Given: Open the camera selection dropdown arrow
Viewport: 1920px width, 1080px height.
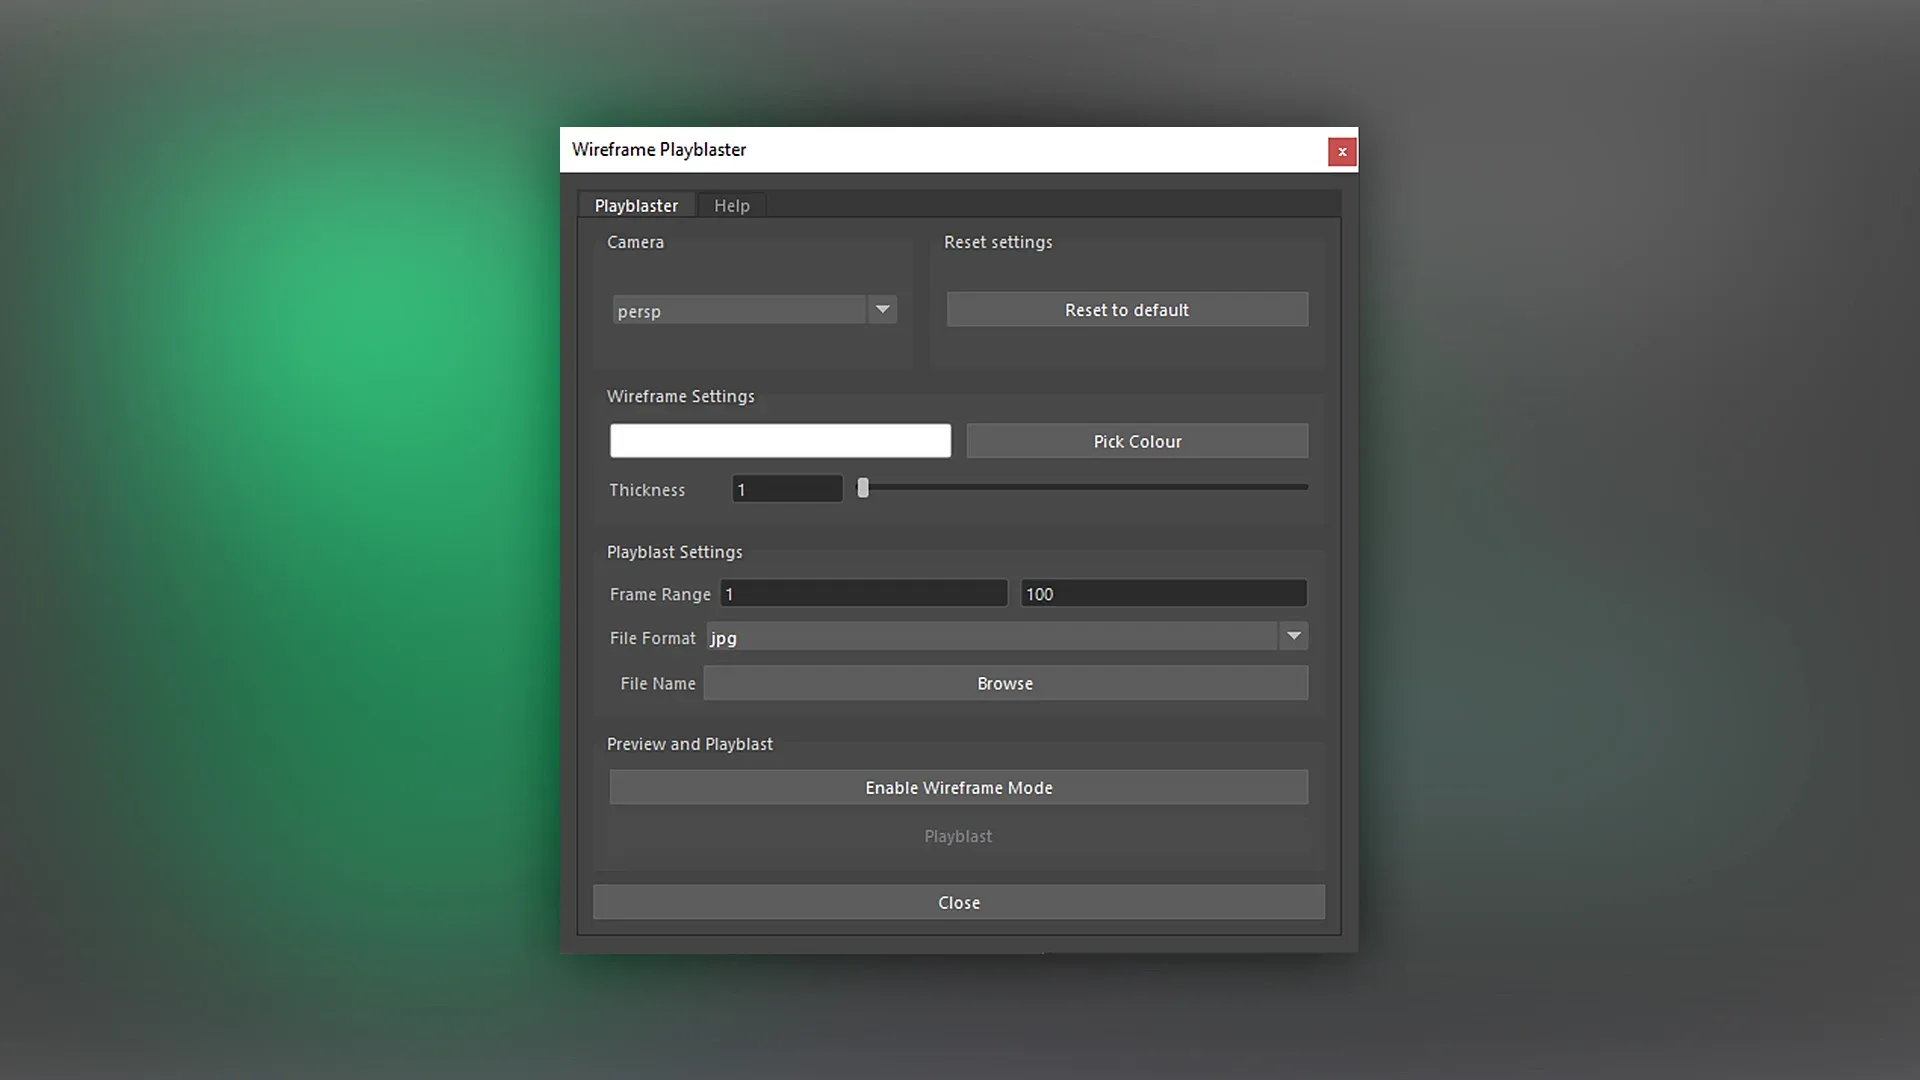Looking at the screenshot, I should pos(881,310).
